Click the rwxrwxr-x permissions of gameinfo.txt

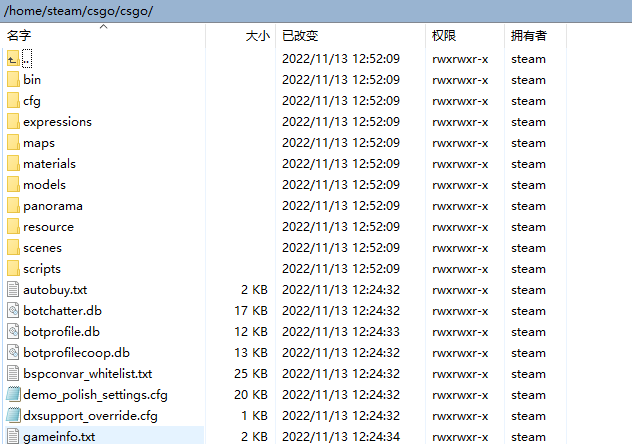click(460, 437)
